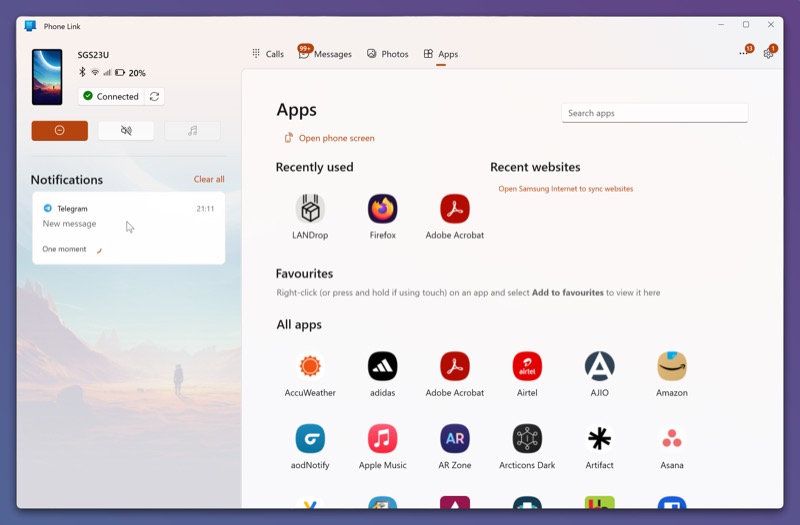Viewport: 800px width, 525px height.
Task: Click the SGS23U phone thumbnail
Action: point(47,77)
